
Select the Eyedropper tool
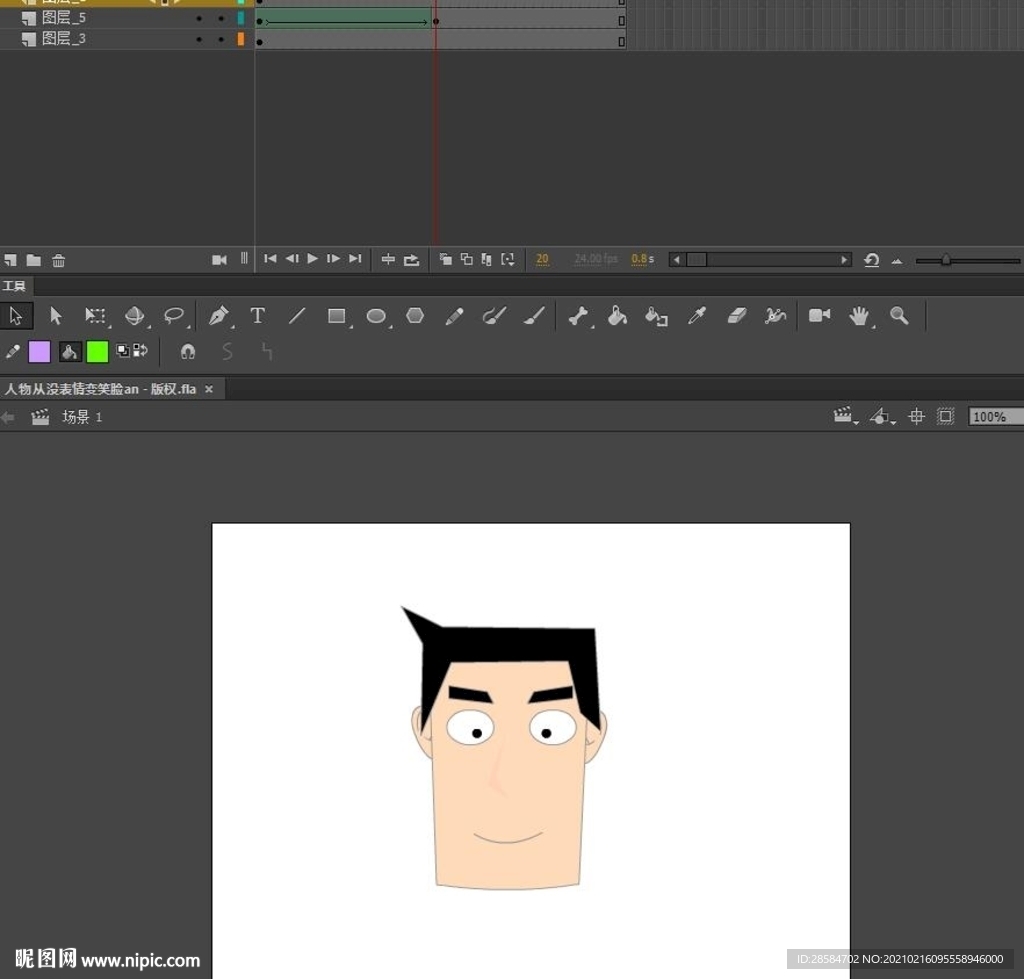pos(697,316)
